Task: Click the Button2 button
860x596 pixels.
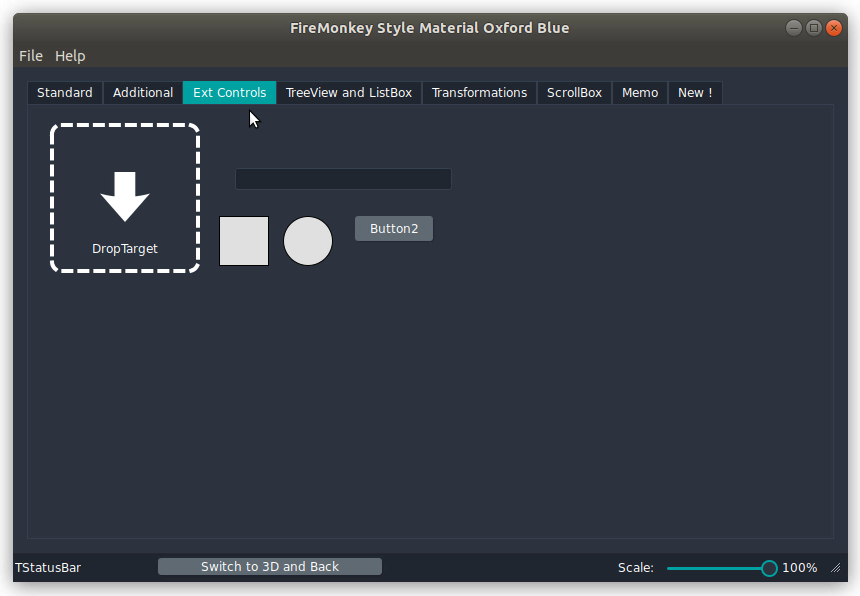Action: [394, 229]
